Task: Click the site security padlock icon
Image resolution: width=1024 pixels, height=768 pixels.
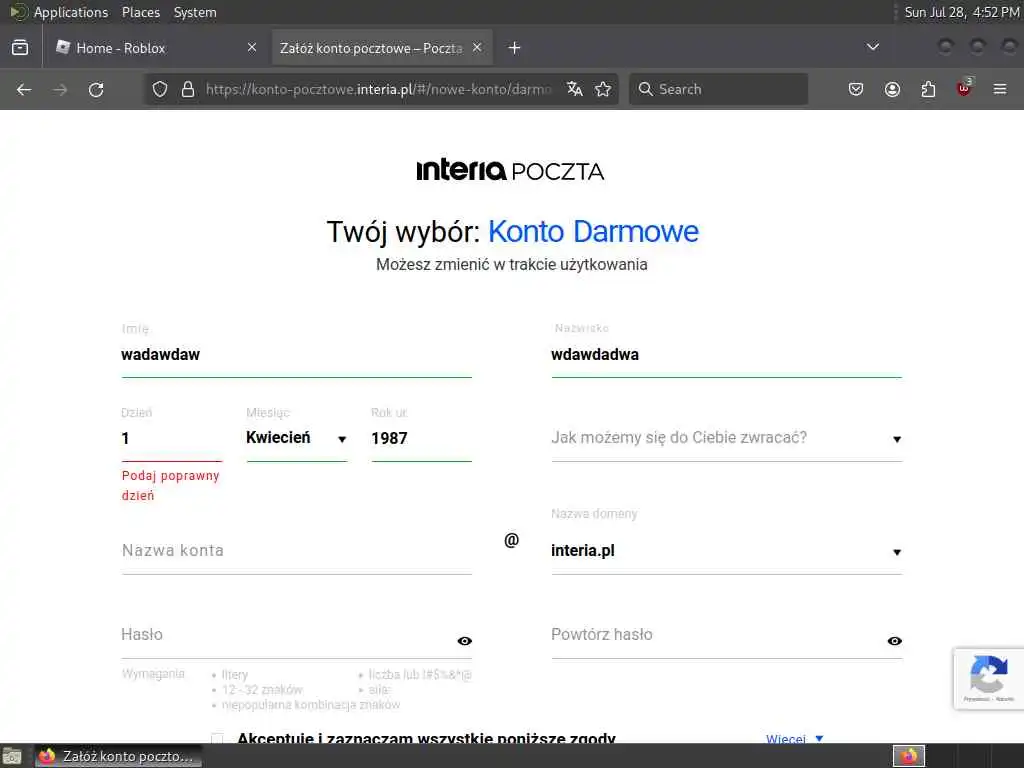Action: pos(188,89)
